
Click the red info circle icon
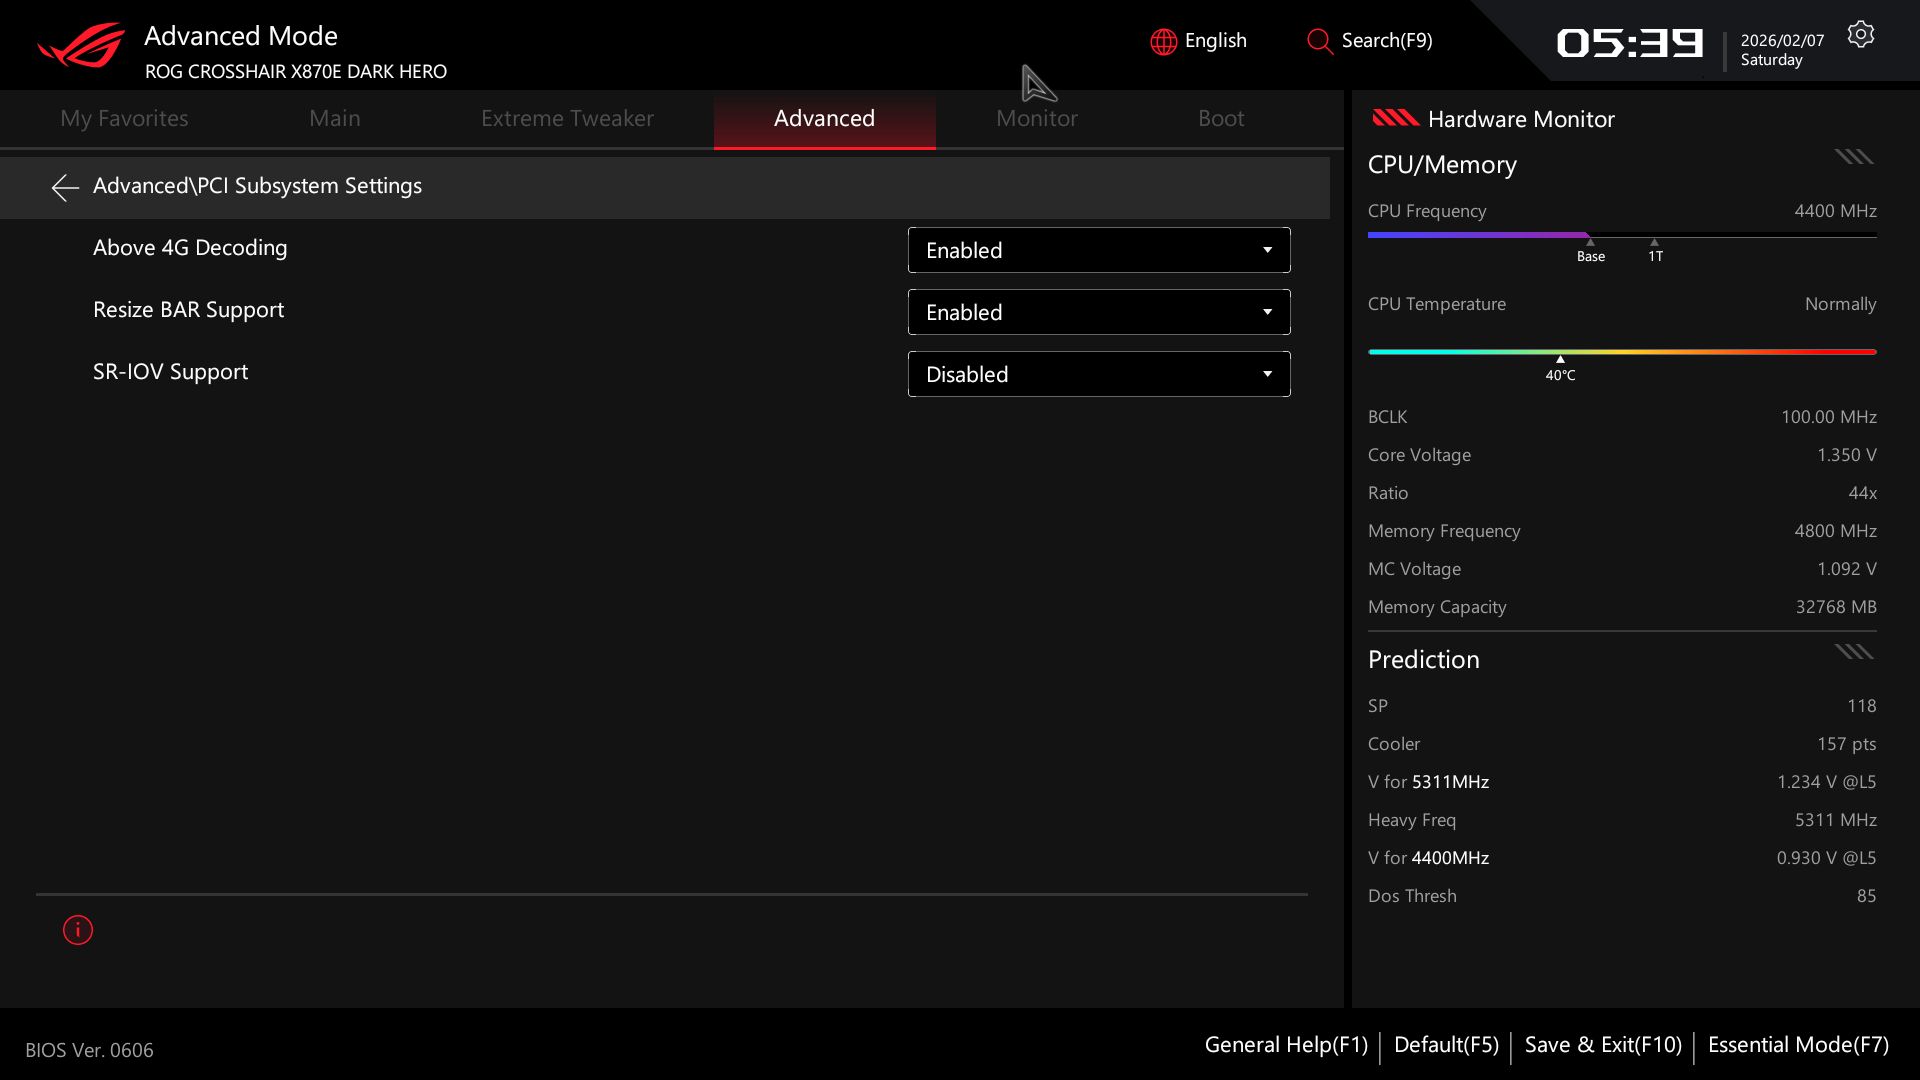pos(78,930)
